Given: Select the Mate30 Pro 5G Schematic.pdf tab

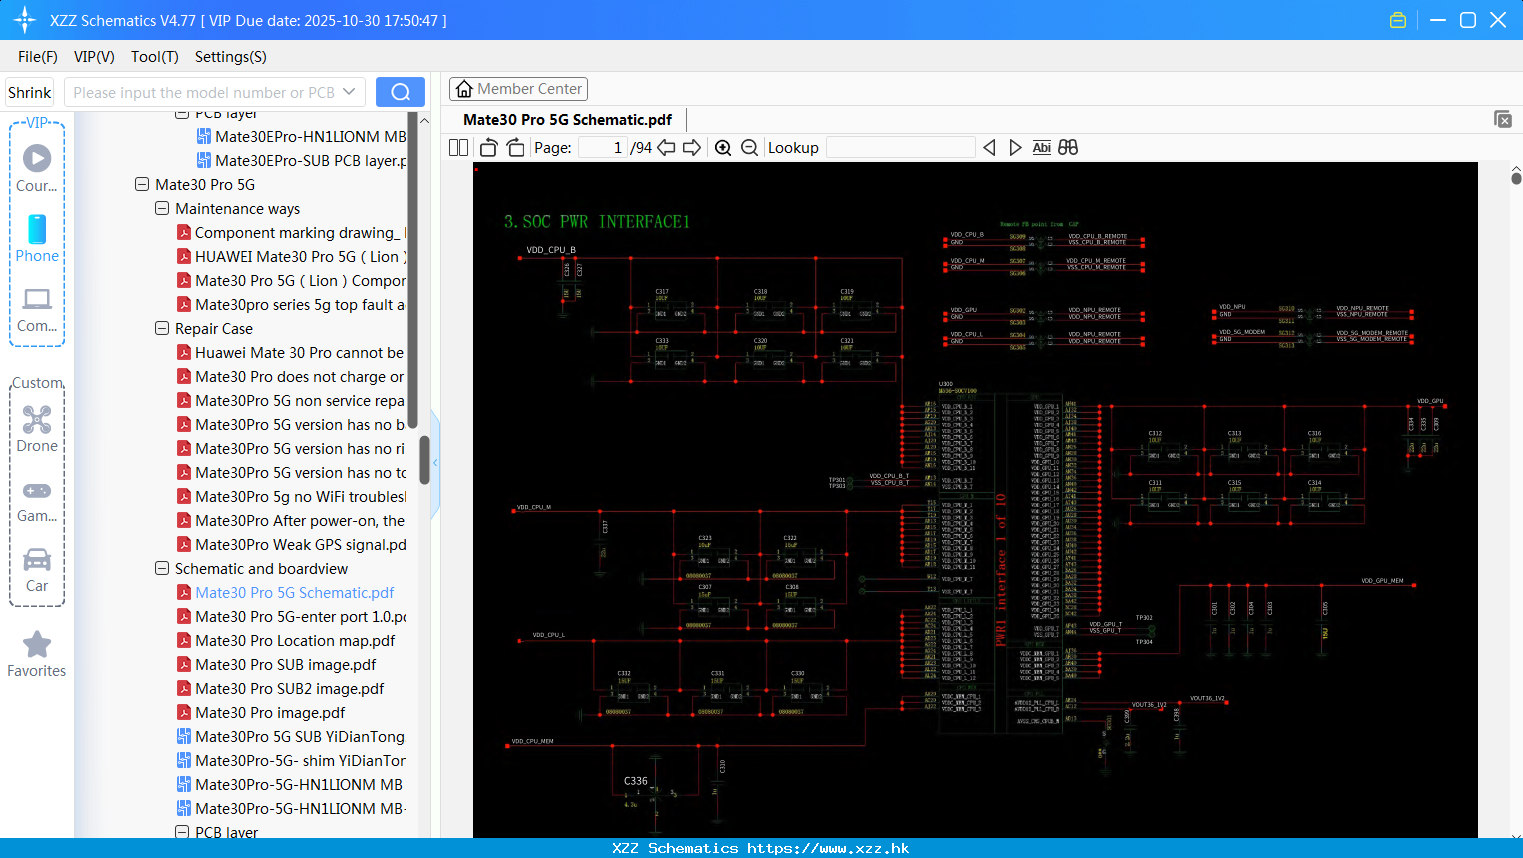Looking at the screenshot, I should coord(567,119).
